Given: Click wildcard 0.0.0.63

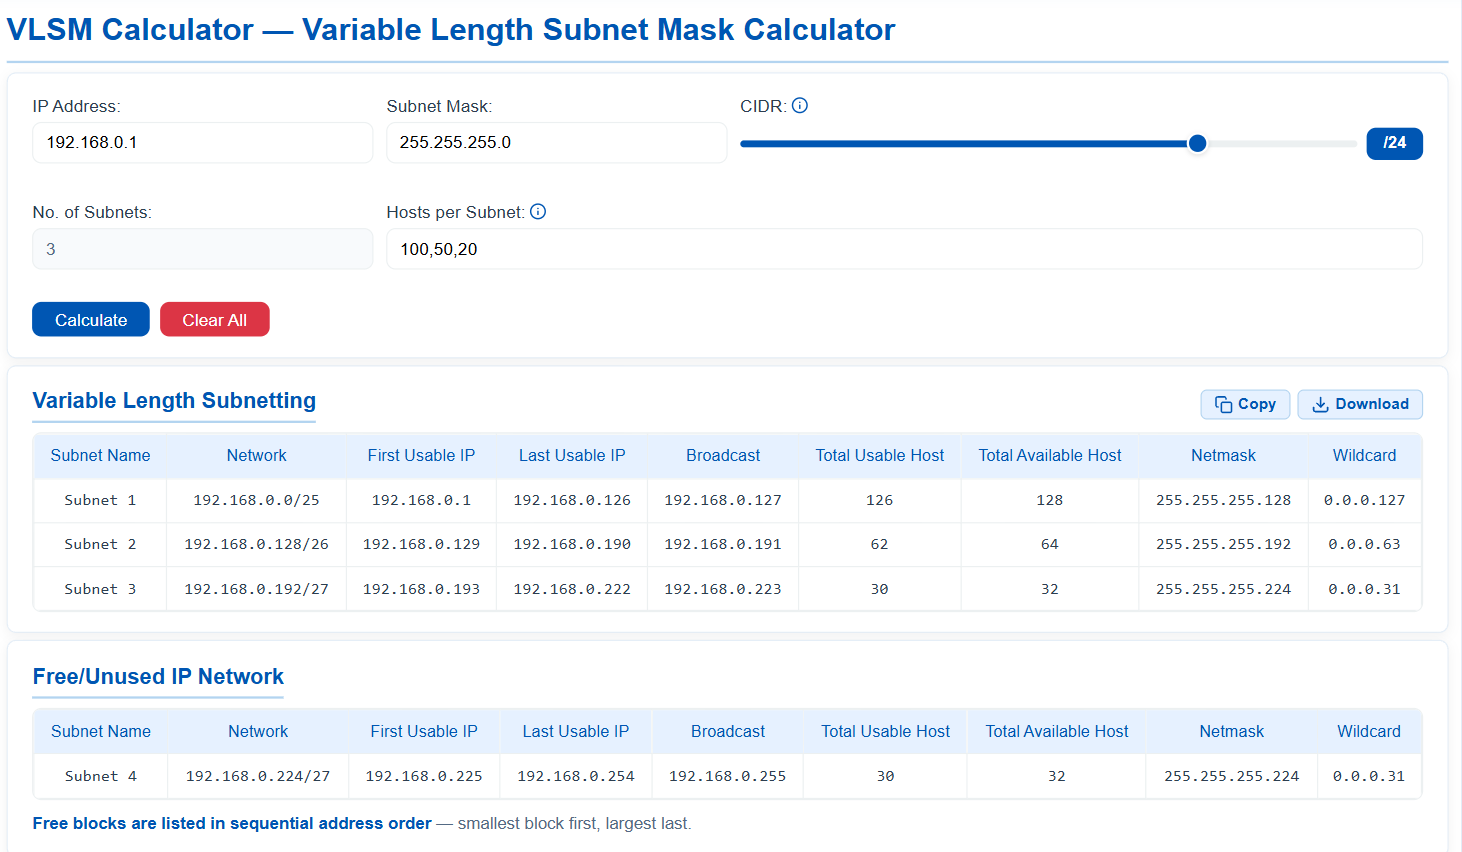Looking at the screenshot, I should click(x=1364, y=544).
